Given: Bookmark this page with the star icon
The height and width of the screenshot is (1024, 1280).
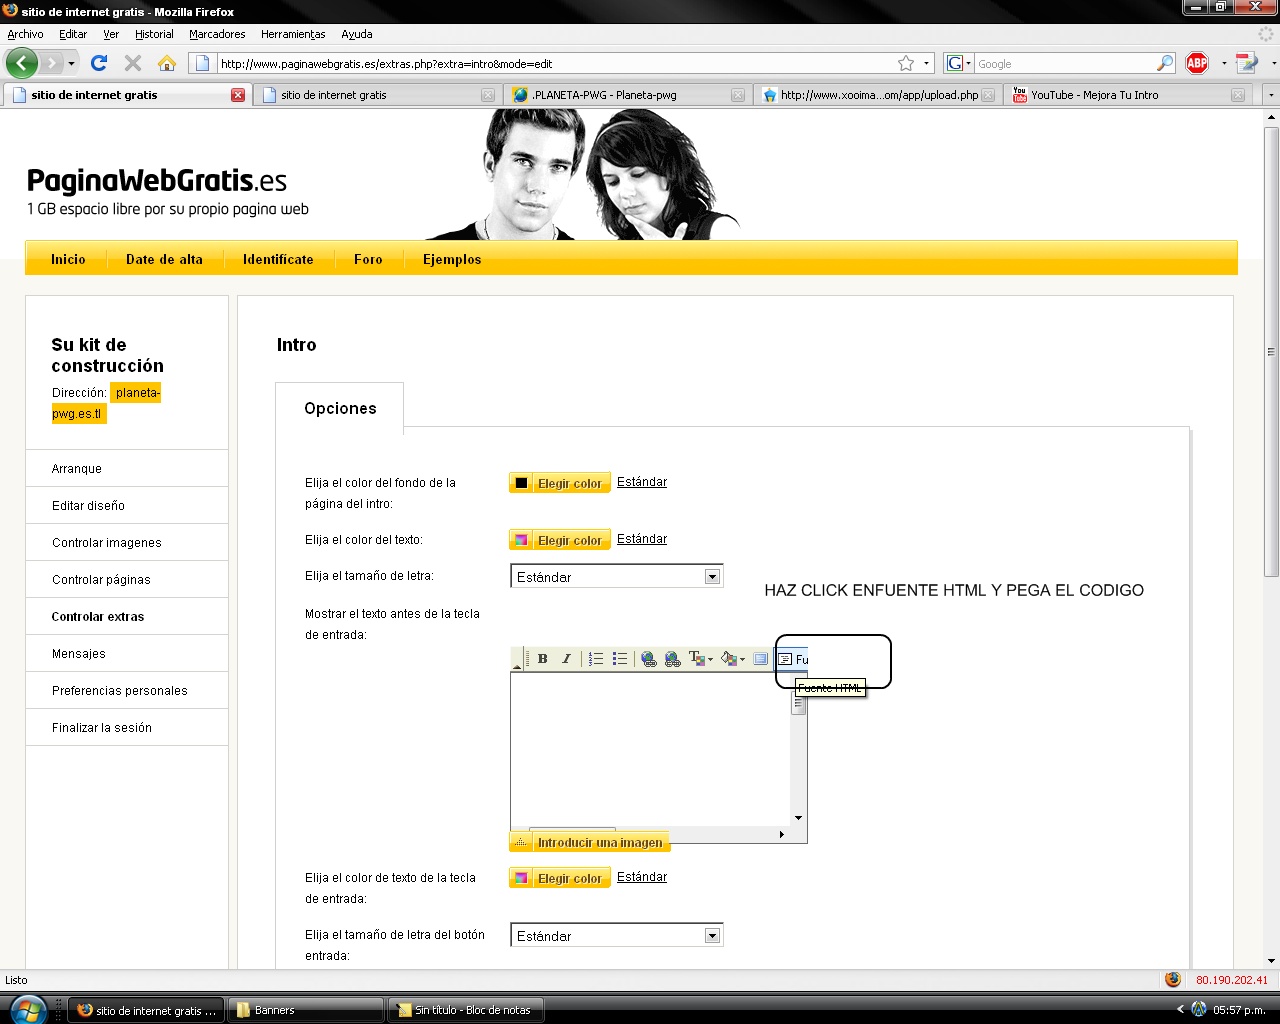Looking at the screenshot, I should (906, 63).
